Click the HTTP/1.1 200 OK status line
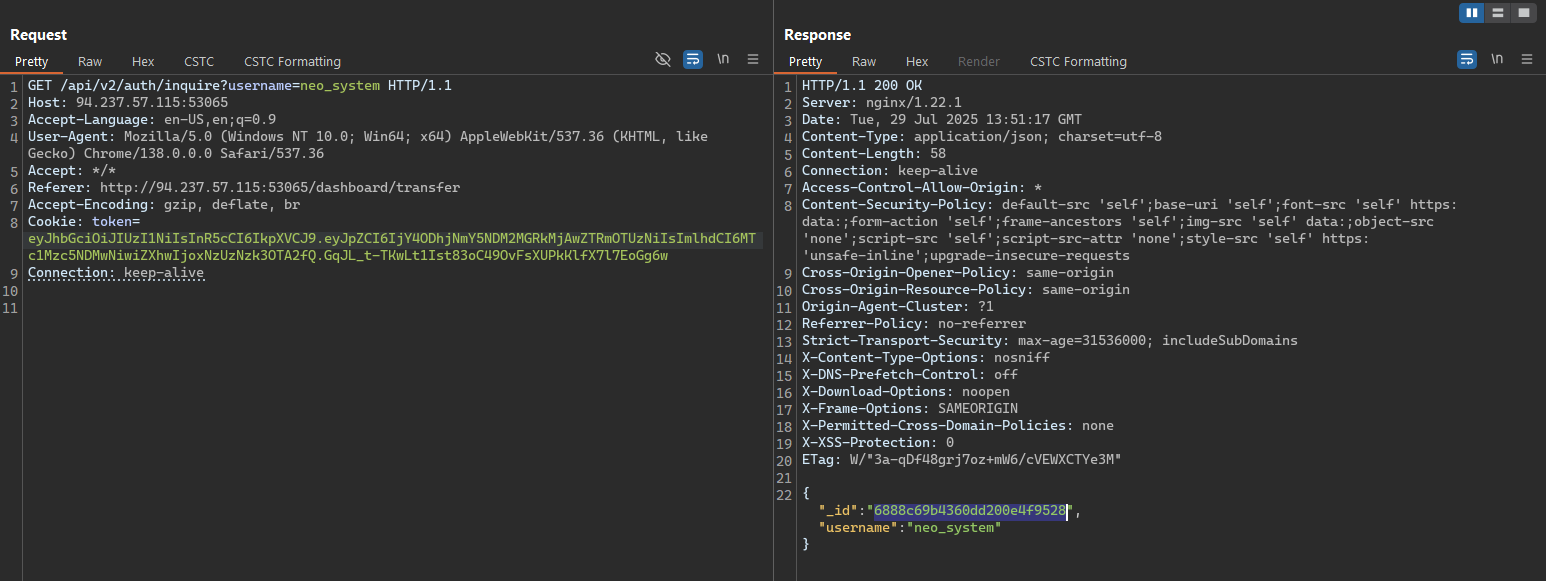Image resolution: width=1546 pixels, height=581 pixels. (x=862, y=86)
